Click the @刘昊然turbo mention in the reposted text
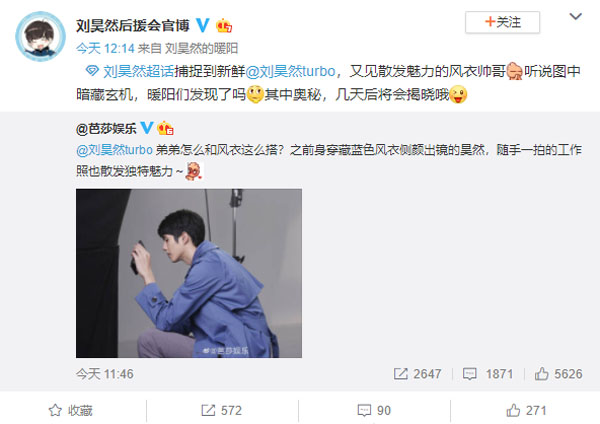 pyautogui.click(x=114, y=150)
